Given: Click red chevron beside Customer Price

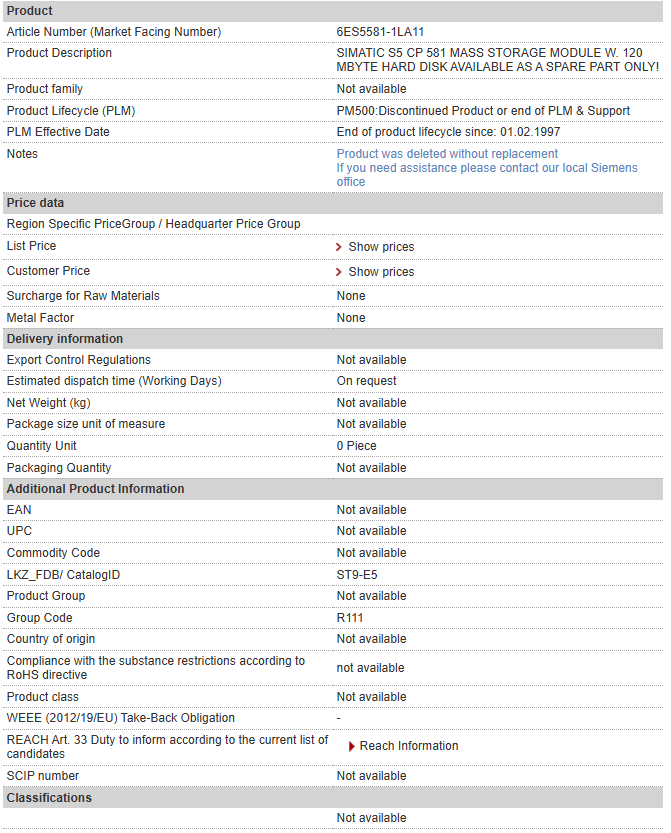Looking at the screenshot, I should (x=338, y=272).
